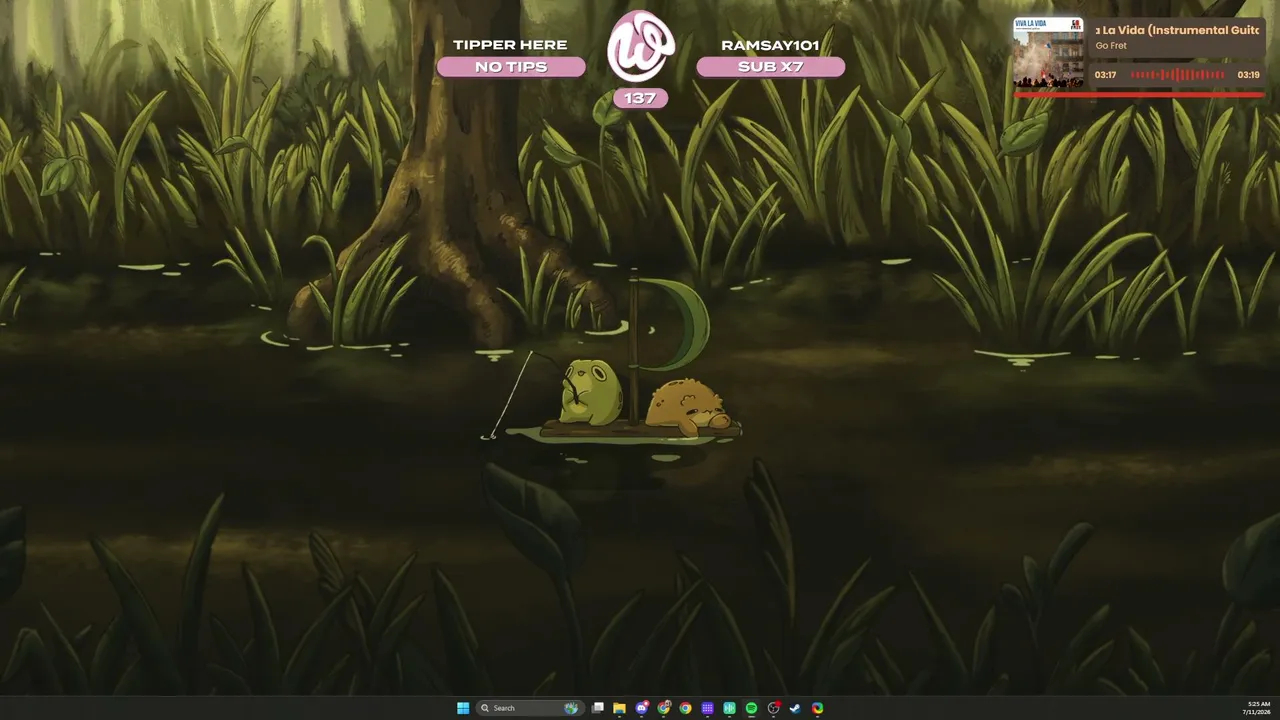Click the "TIPPER HERE" label
The height and width of the screenshot is (720, 1280).
point(510,45)
